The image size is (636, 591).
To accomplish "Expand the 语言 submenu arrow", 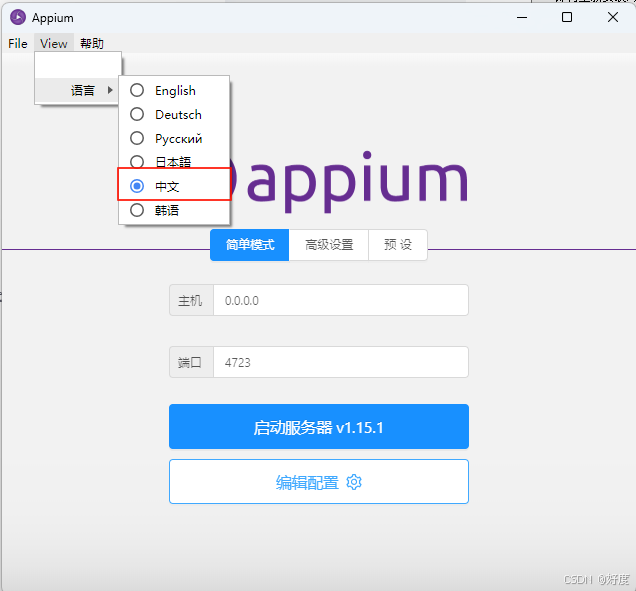I will tap(110, 90).
